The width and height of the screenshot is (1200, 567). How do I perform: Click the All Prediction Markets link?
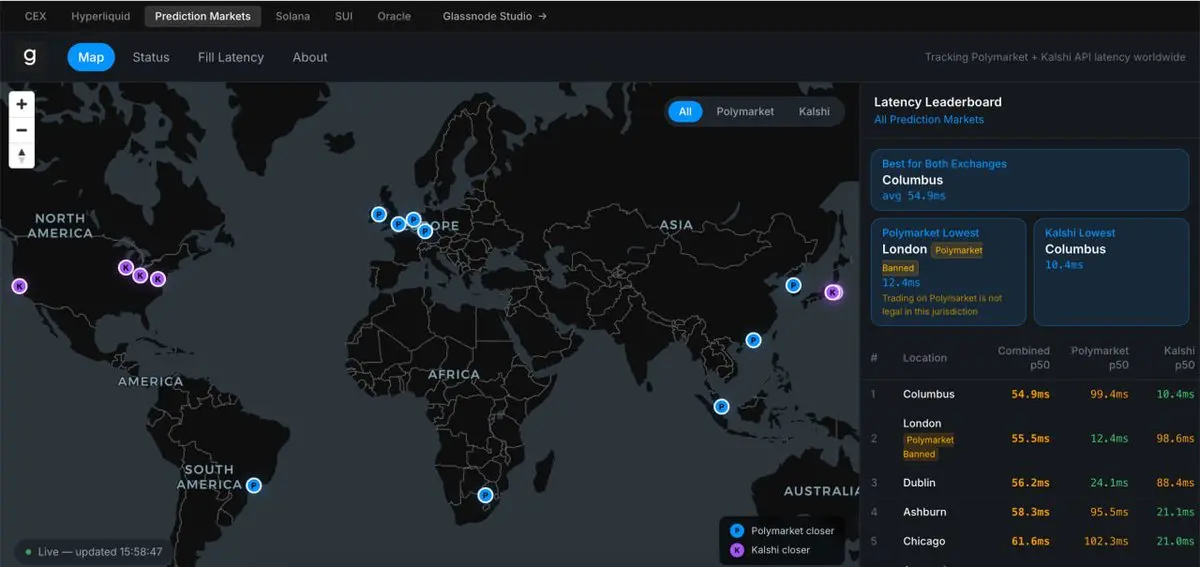pyautogui.click(x=929, y=119)
